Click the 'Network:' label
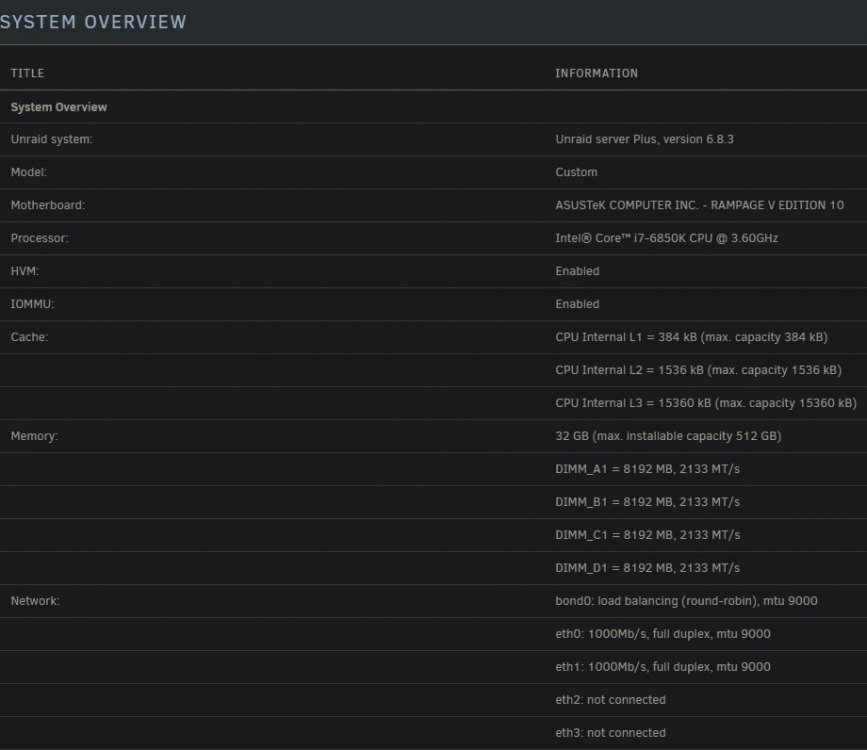 [x=35, y=601]
